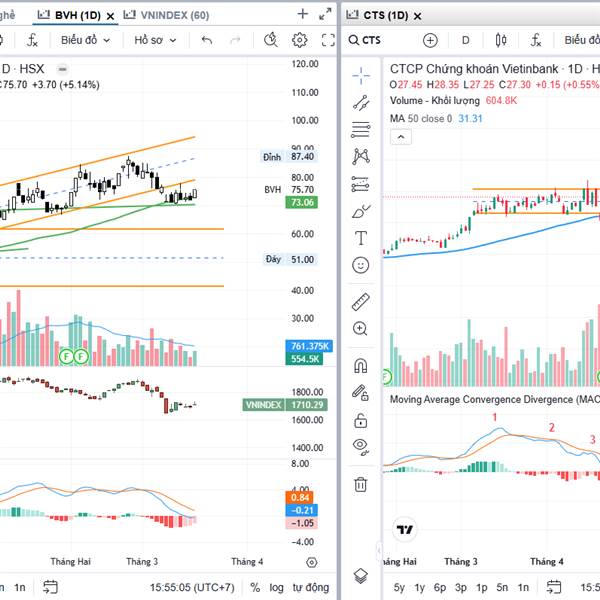Image resolution: width=600 pixels, height=600 pixels.
Task: Open the Biểu đồ dropdown in BVH panel
Action: [85, 40]
